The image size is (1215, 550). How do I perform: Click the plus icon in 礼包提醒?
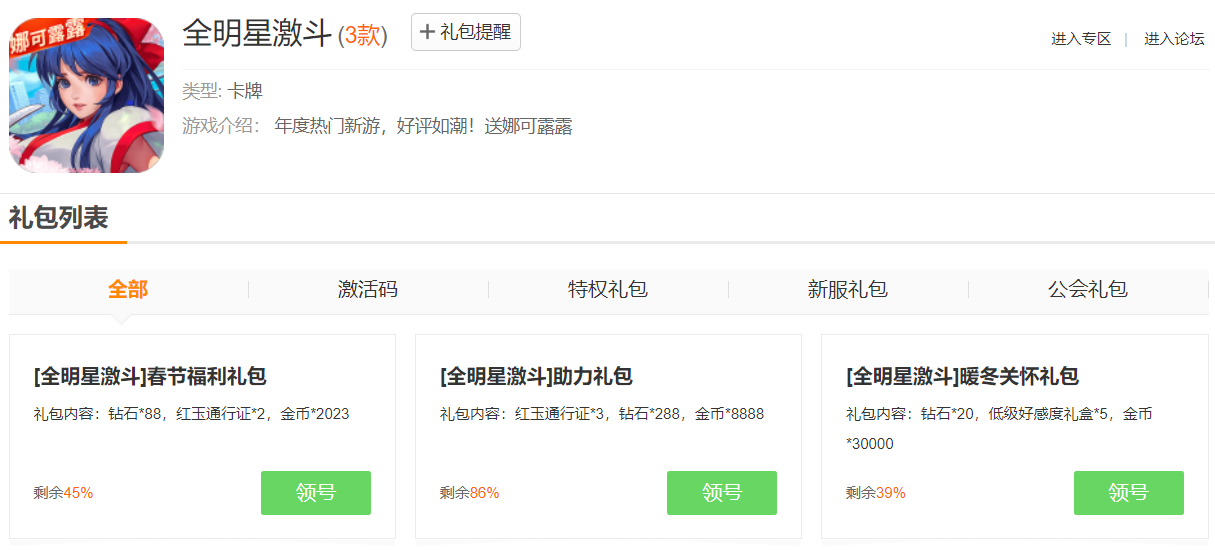coord(427,32)
